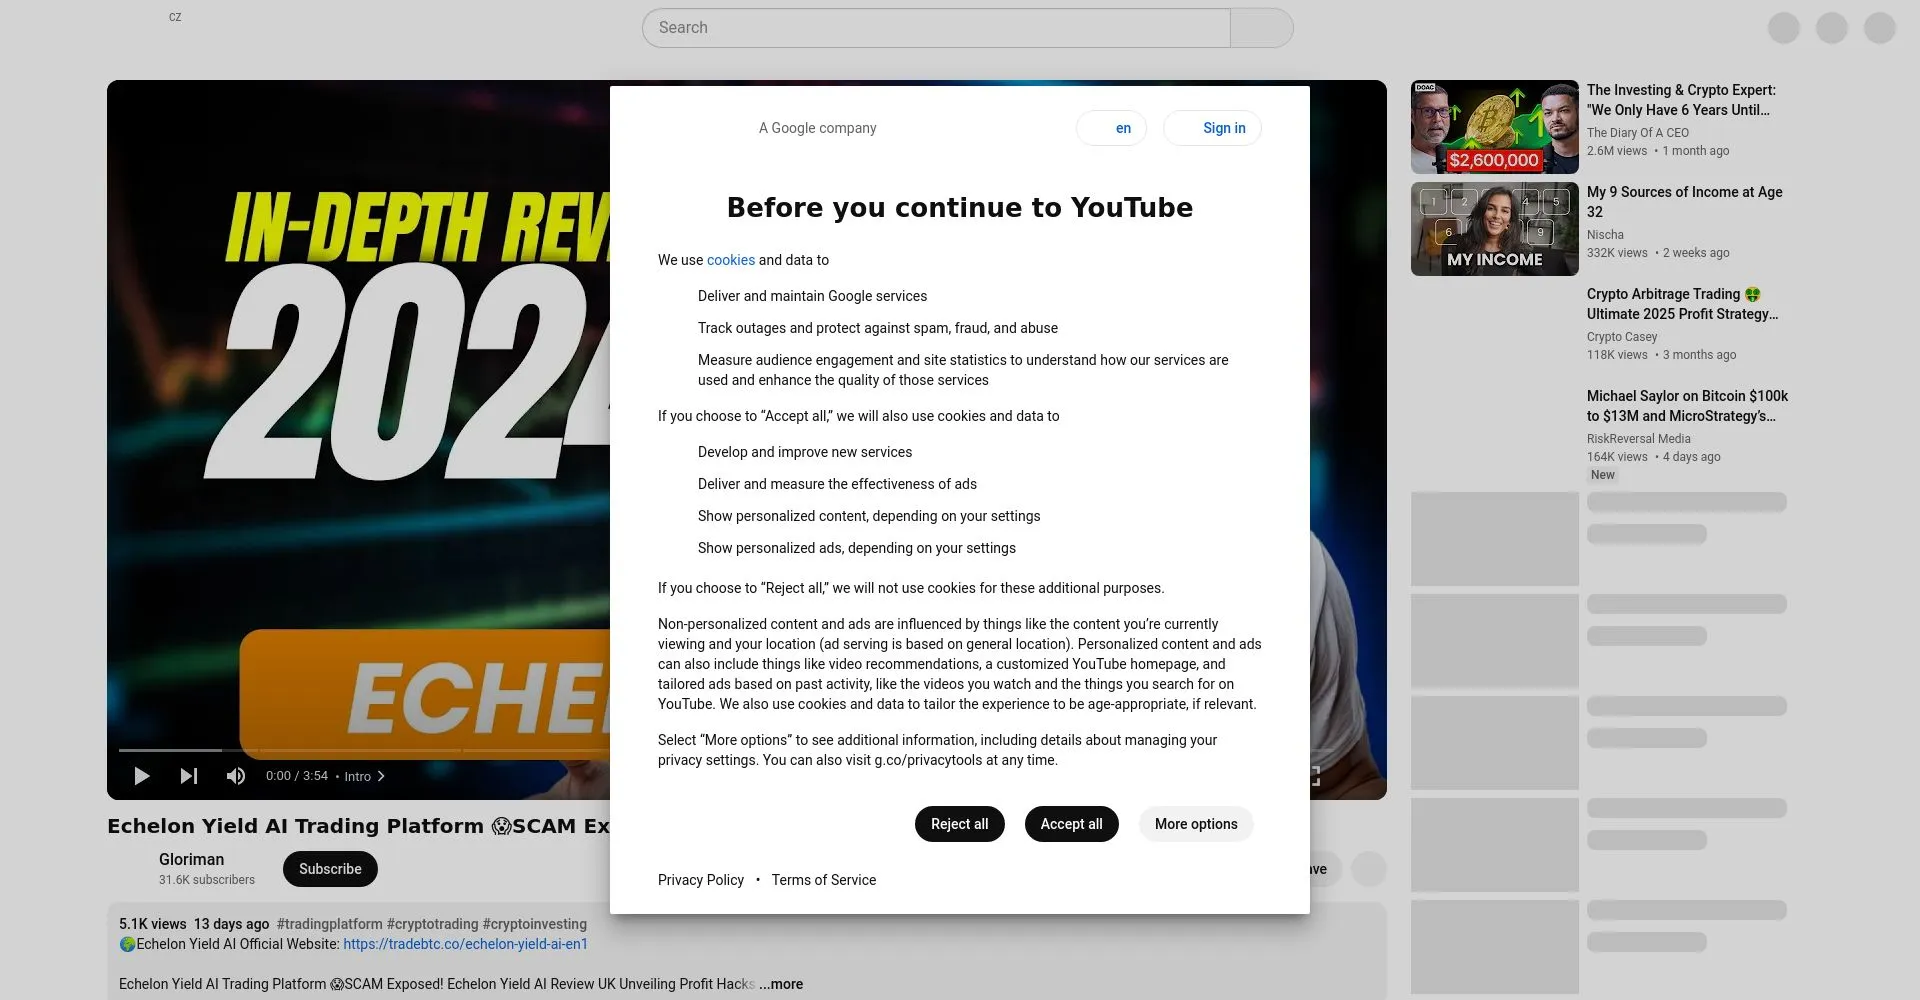
Task: Open the Intro chapter chevron
Action: (381, 776)
